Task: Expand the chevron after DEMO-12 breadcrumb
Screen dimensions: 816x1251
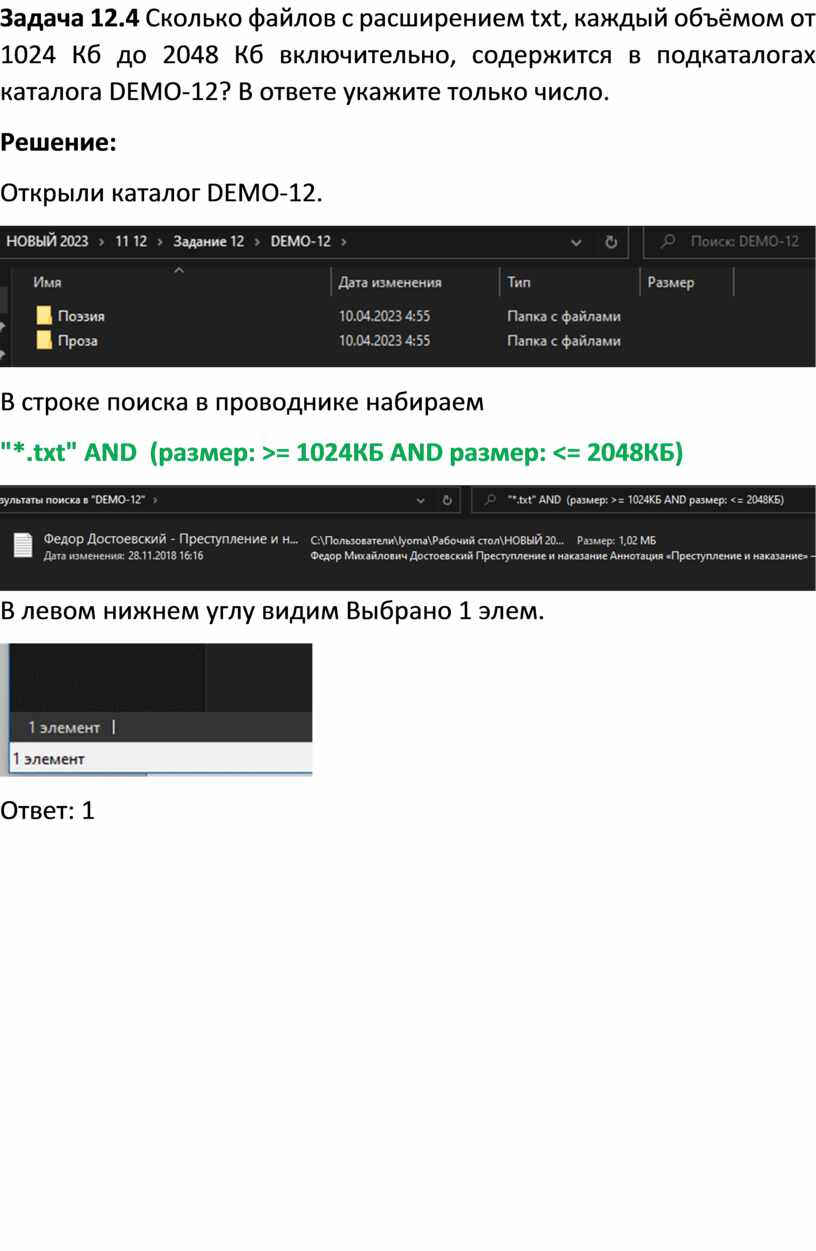Action: (x=344, y=242)
